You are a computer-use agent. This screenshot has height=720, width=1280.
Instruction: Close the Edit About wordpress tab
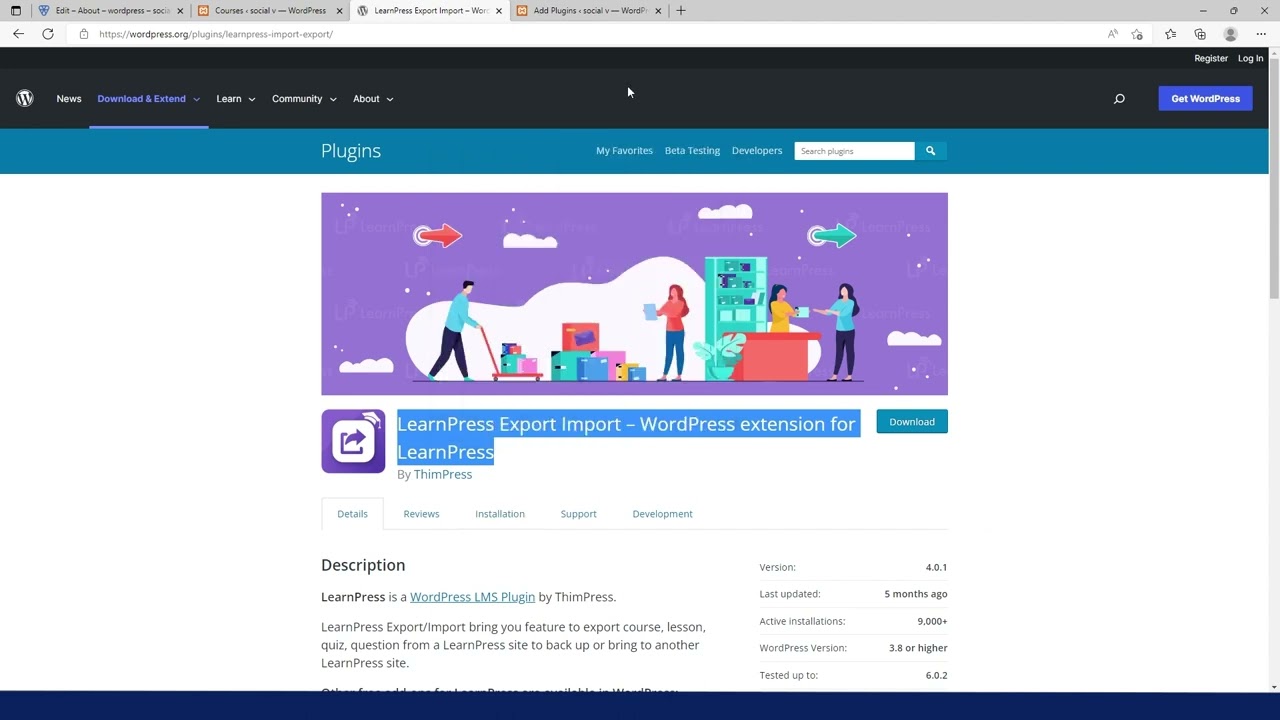tap(180, 11)
